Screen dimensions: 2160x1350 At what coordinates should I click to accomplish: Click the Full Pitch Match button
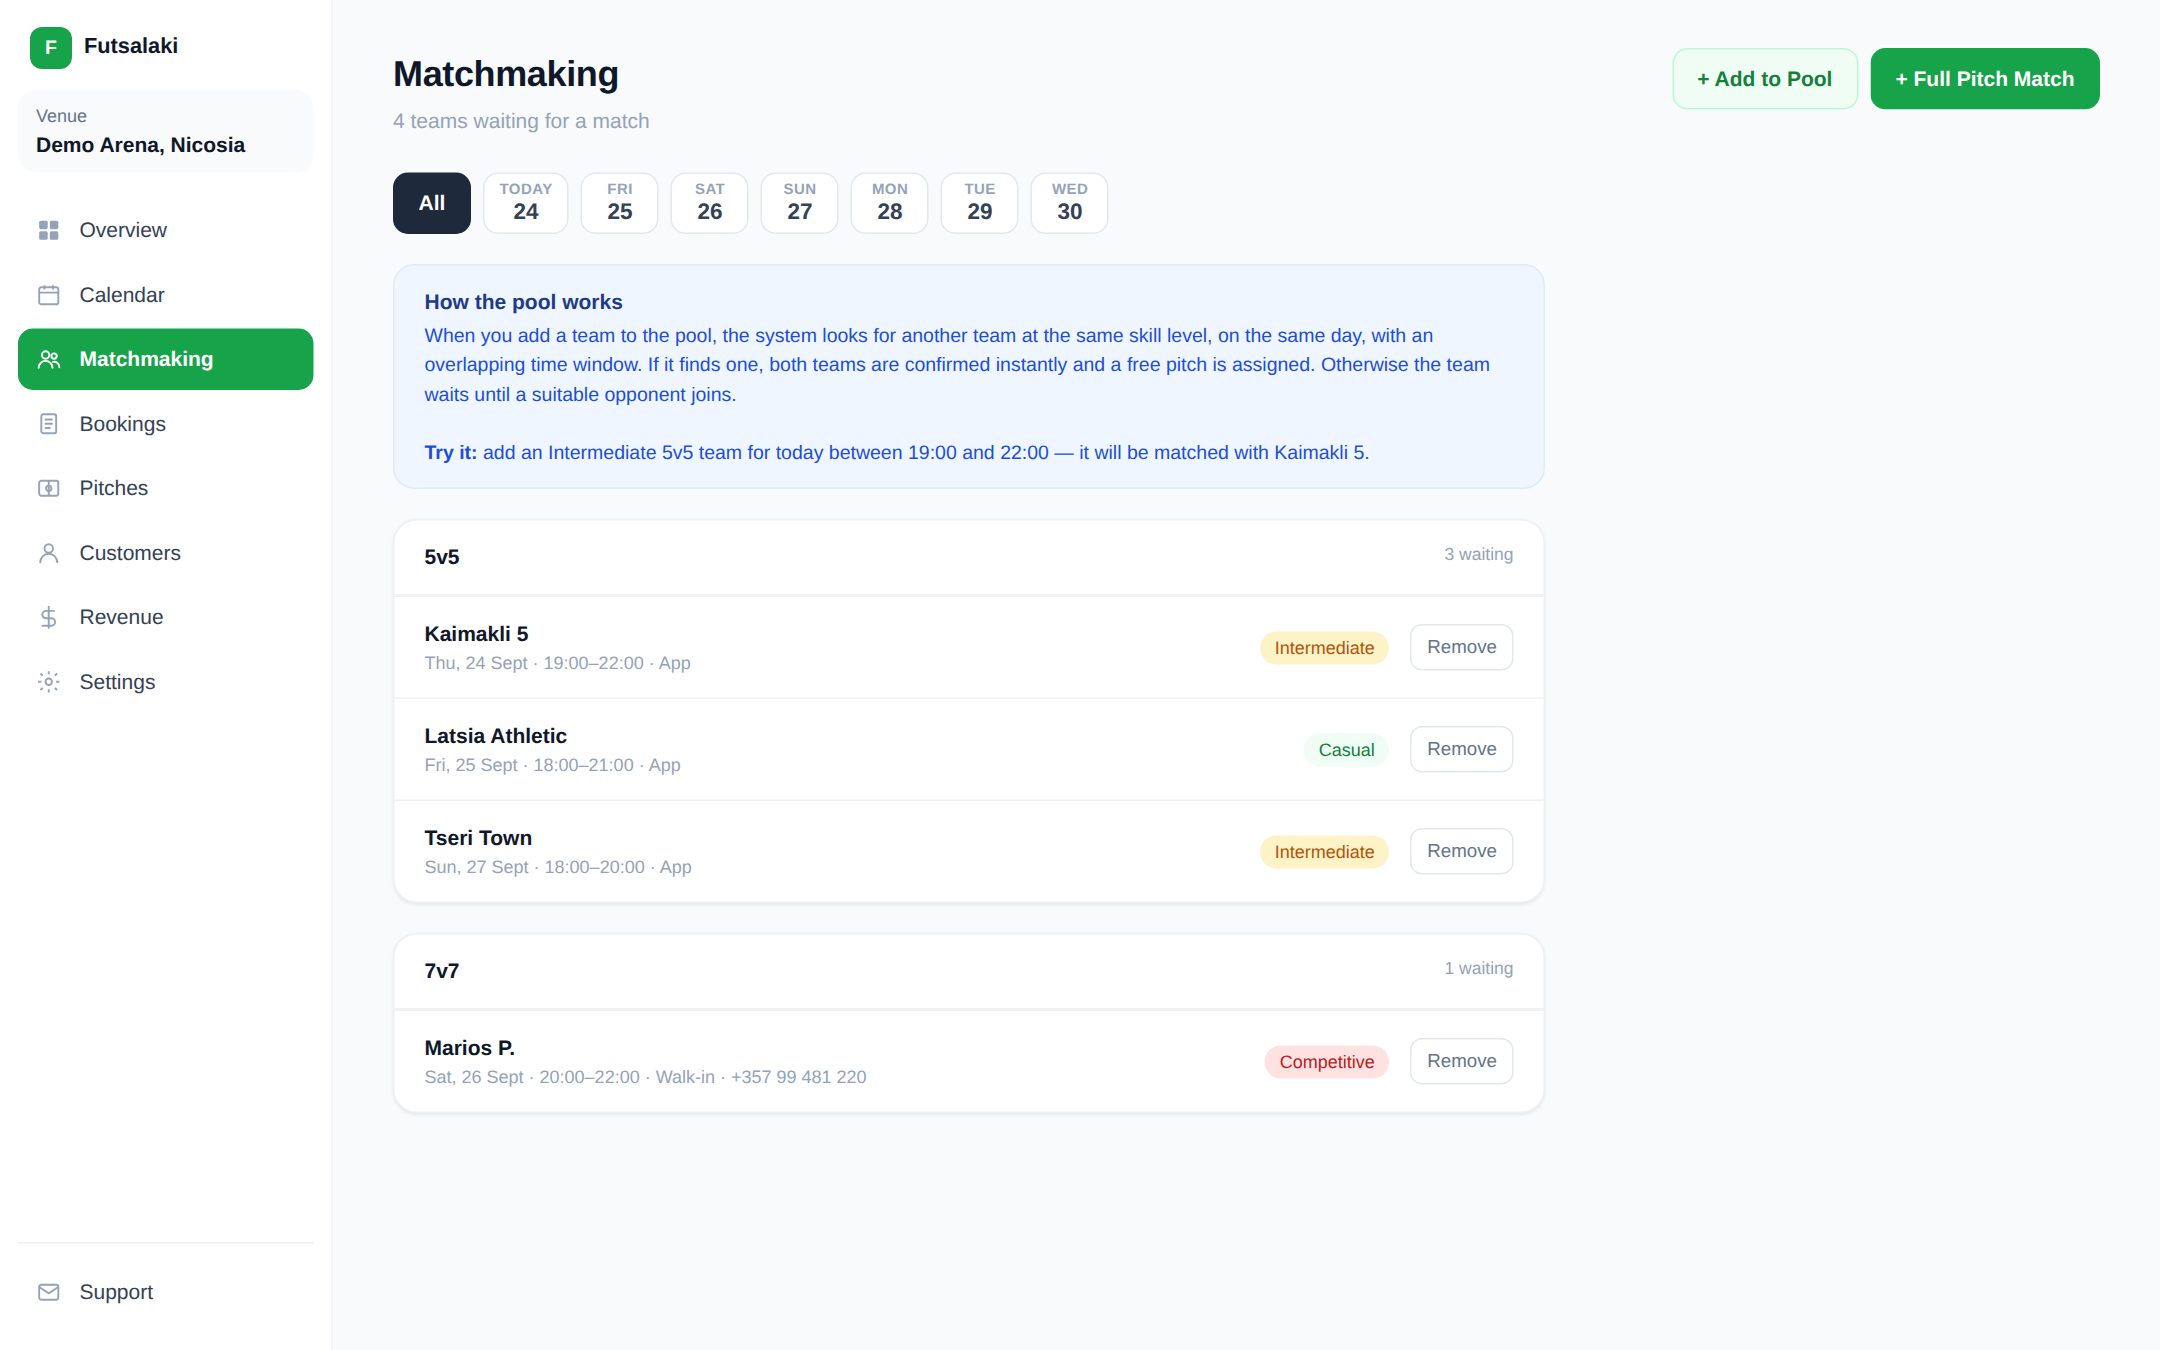(1985, 79)
